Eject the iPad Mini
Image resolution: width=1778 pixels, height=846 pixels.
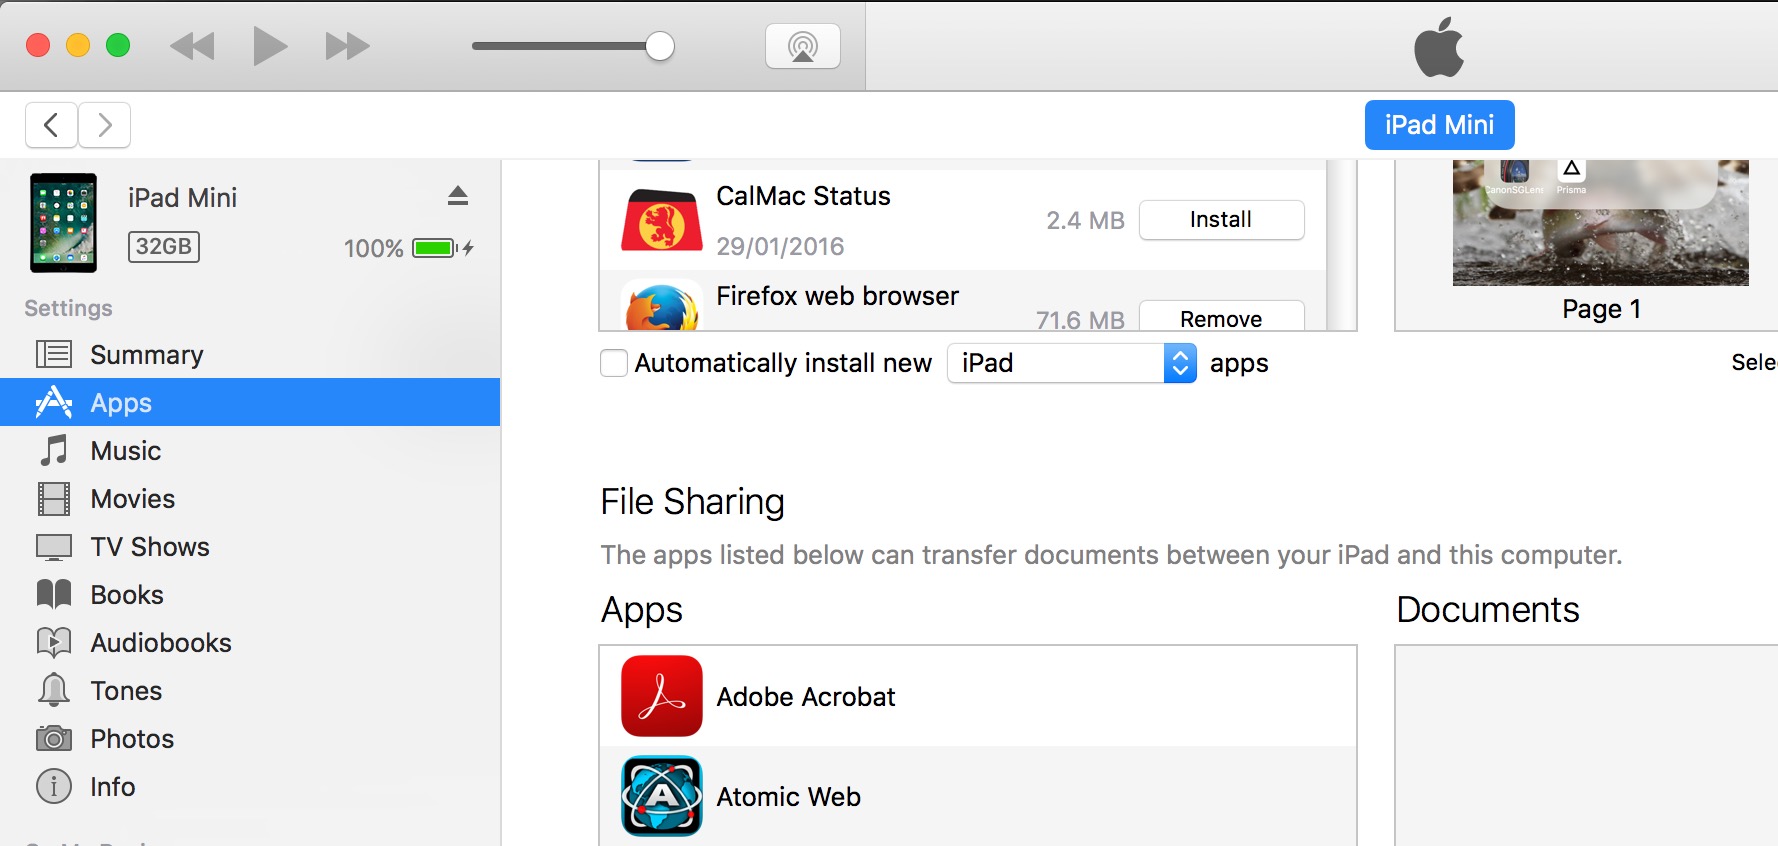pos(458,196)
